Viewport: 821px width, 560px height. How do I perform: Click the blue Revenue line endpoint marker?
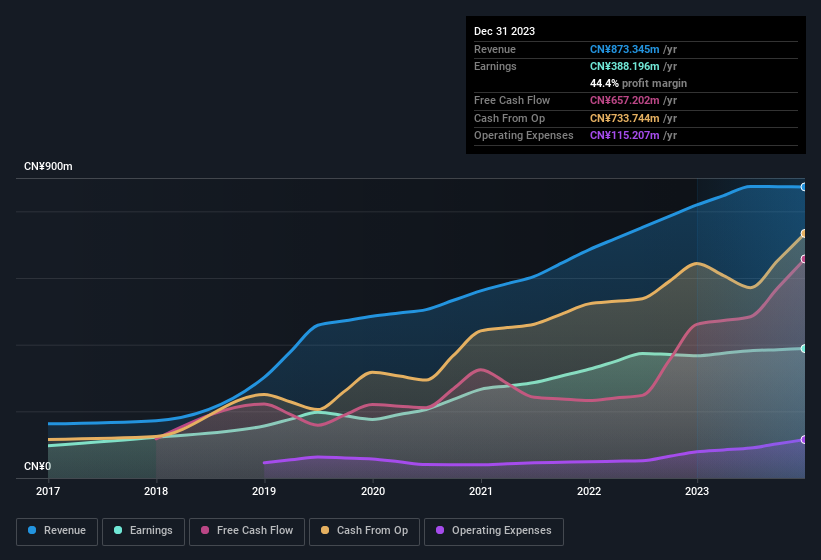804,187
